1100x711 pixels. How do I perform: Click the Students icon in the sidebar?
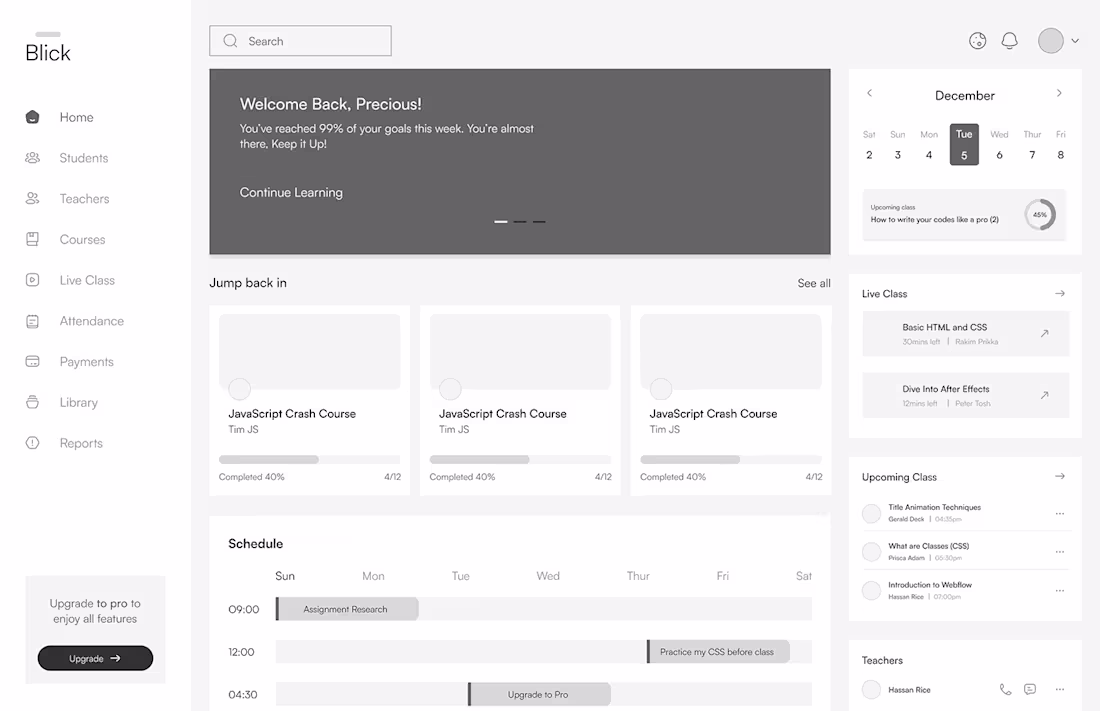(x=32, y=158)
